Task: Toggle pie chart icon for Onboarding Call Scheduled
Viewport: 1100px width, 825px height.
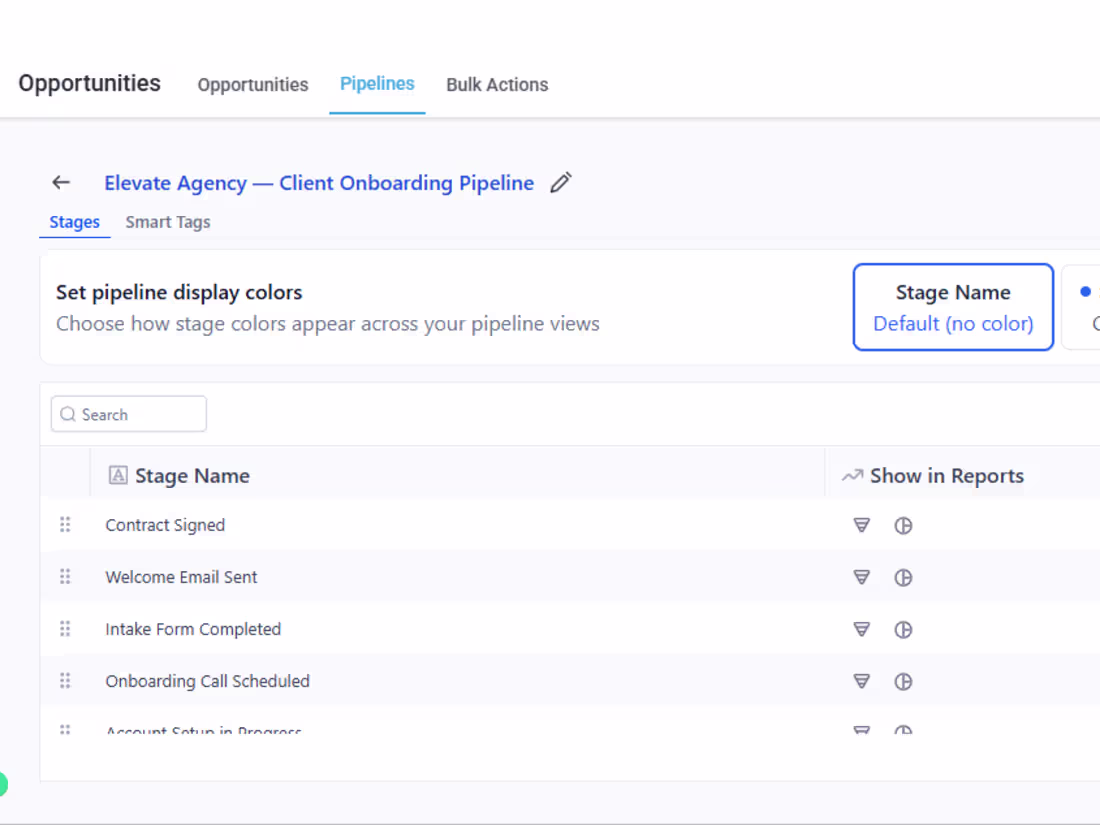Action: (x=903, y=681)
